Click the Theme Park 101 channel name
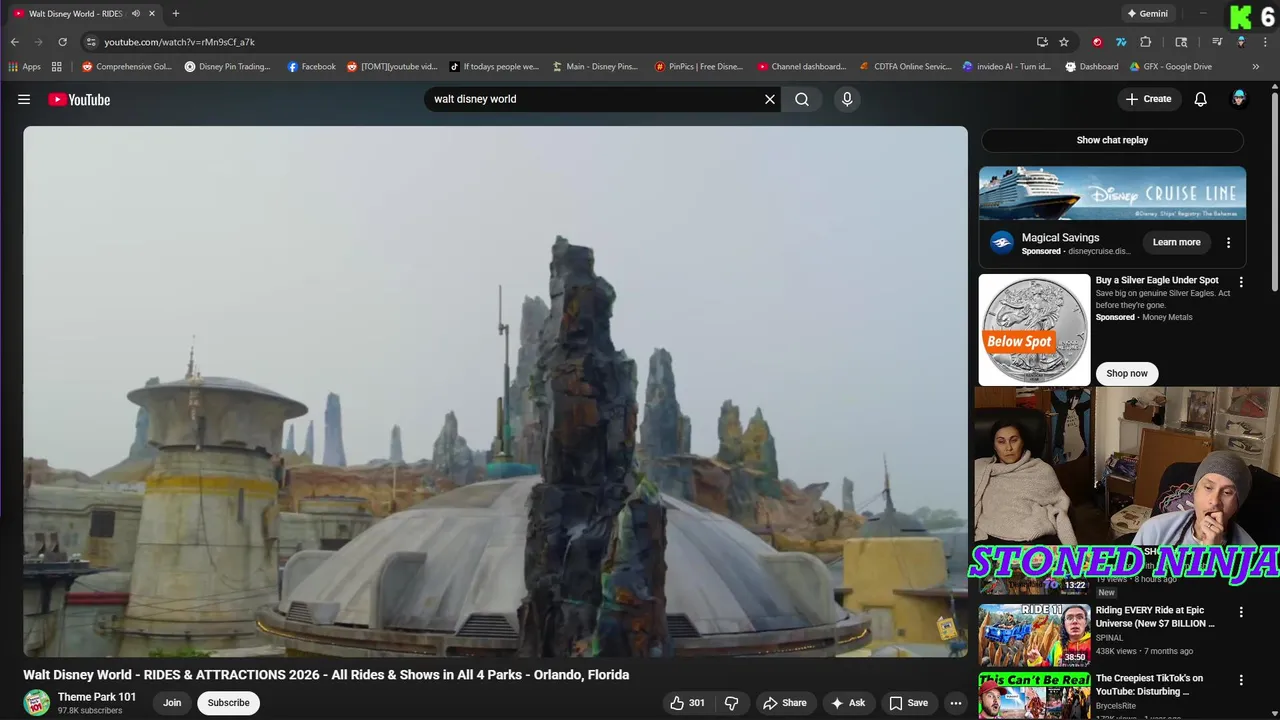Screen dimensions: 1280x720 97,697
